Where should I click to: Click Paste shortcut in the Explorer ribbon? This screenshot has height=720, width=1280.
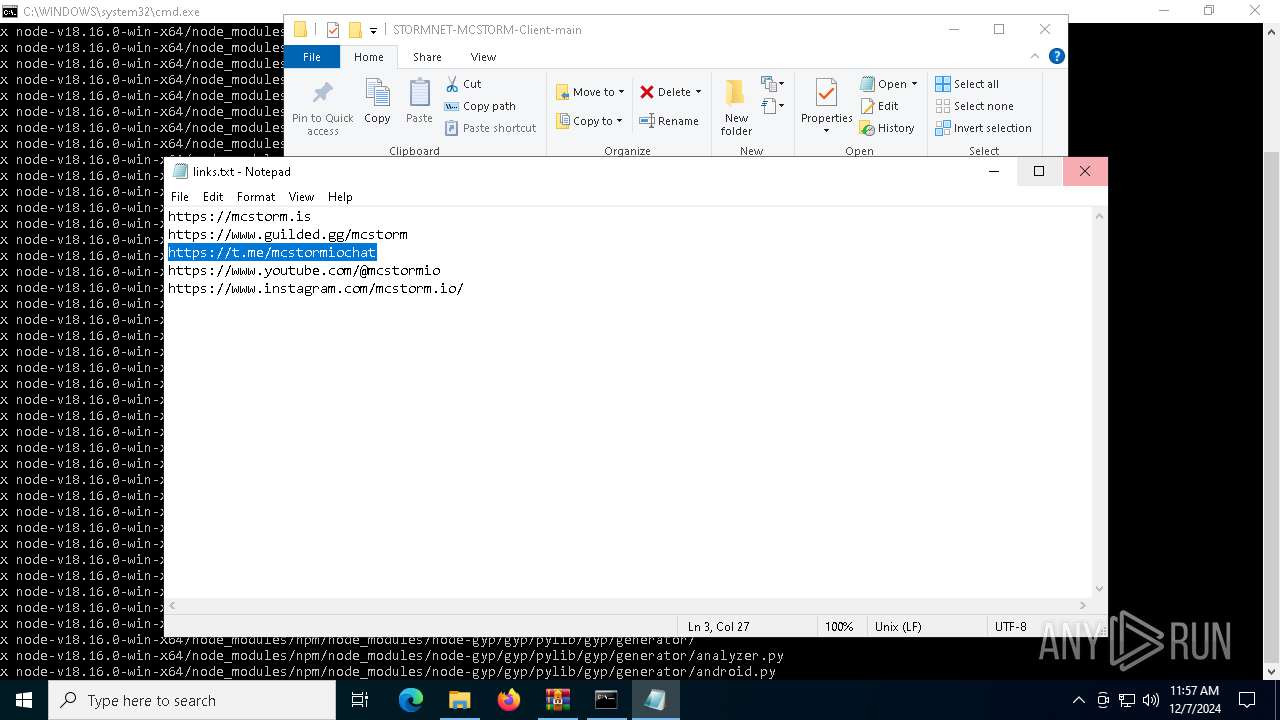[490, 128]
